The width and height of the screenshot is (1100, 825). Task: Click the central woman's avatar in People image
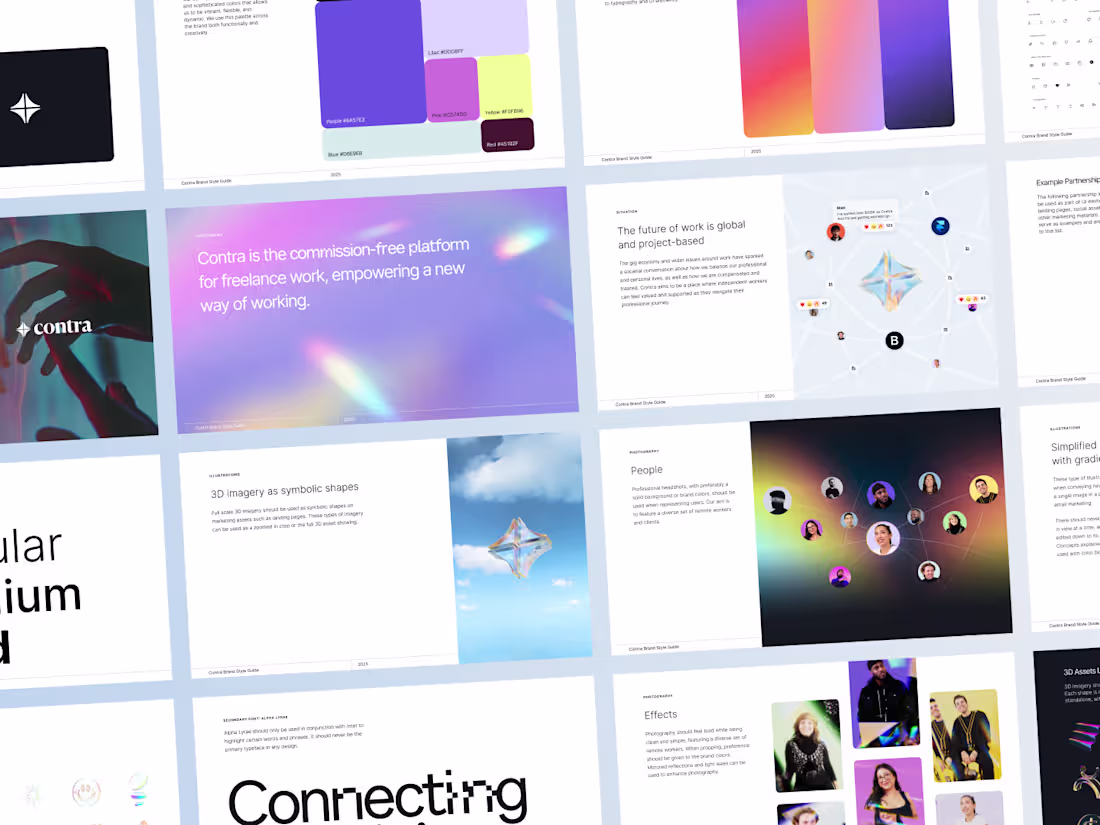point(883,538)
